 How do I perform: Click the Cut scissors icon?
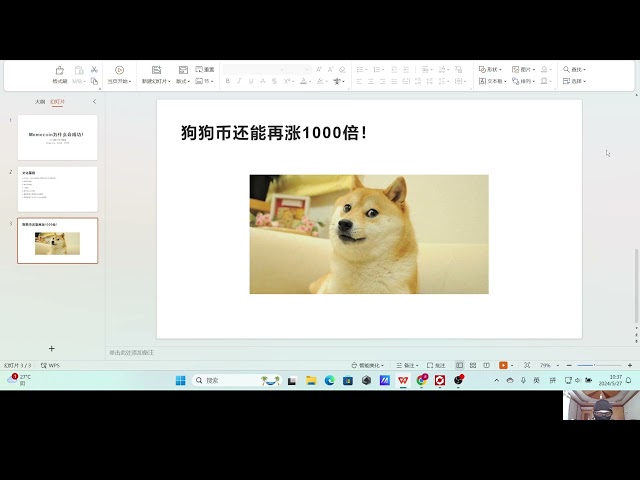coord(94,69)
